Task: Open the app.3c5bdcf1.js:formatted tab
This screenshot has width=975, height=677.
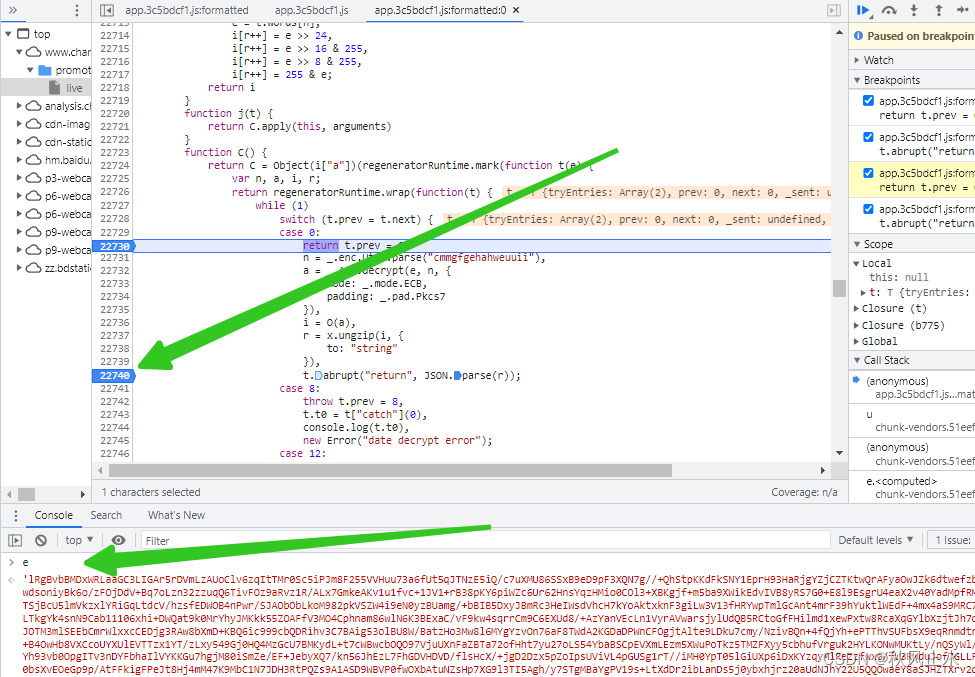Action: (187, 10)
